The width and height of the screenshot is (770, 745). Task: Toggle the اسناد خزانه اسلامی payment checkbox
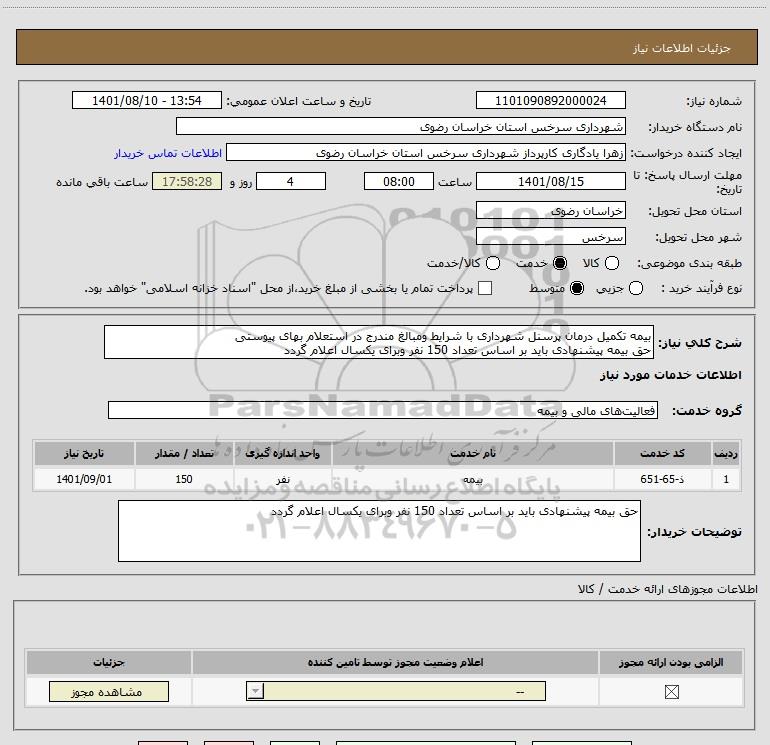tap(485, 288)
